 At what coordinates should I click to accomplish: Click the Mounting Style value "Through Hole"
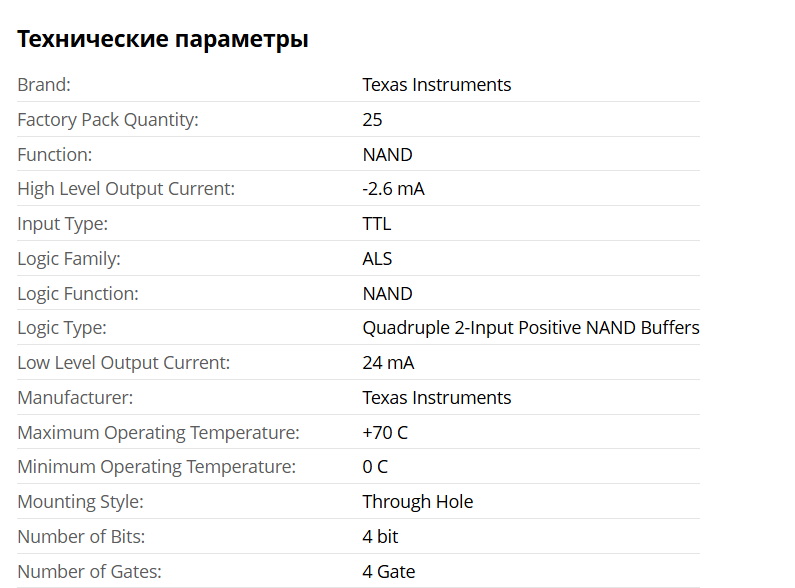417,502
